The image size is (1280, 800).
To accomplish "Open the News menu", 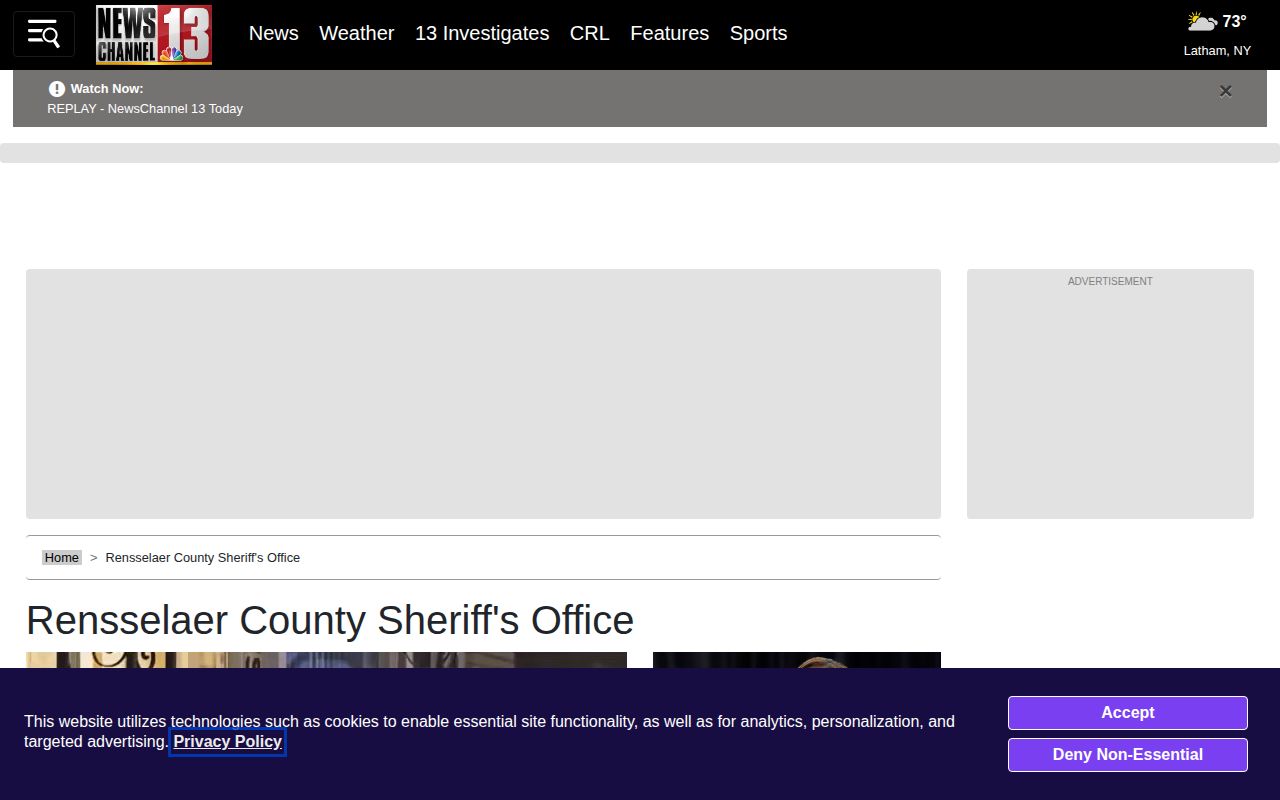I will [x=274, y=33].
